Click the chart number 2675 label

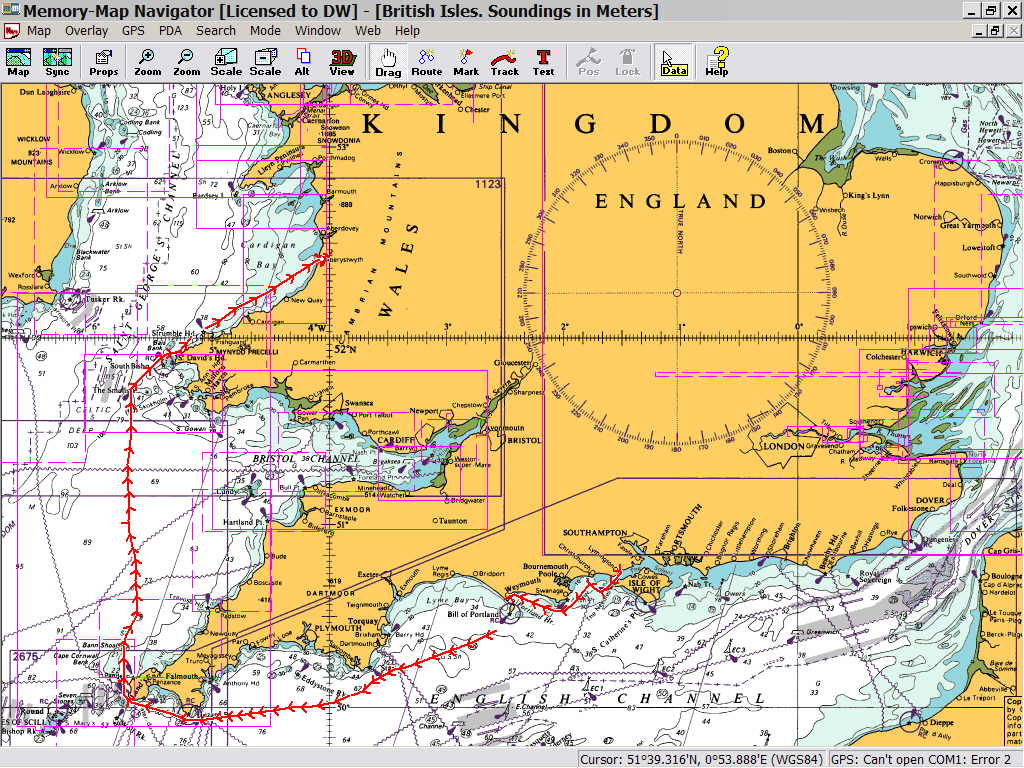pos(25,656)
